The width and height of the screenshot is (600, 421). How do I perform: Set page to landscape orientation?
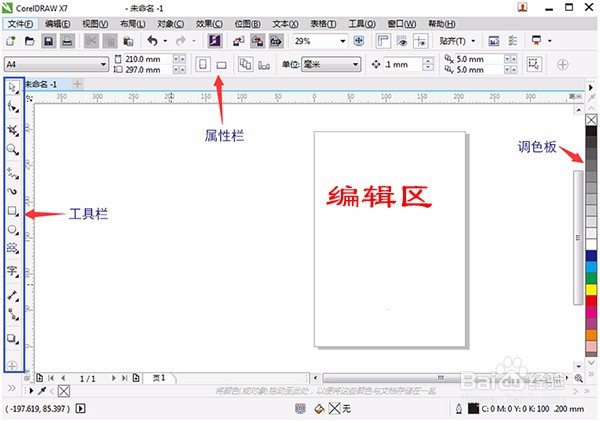(x=221, y=65)
